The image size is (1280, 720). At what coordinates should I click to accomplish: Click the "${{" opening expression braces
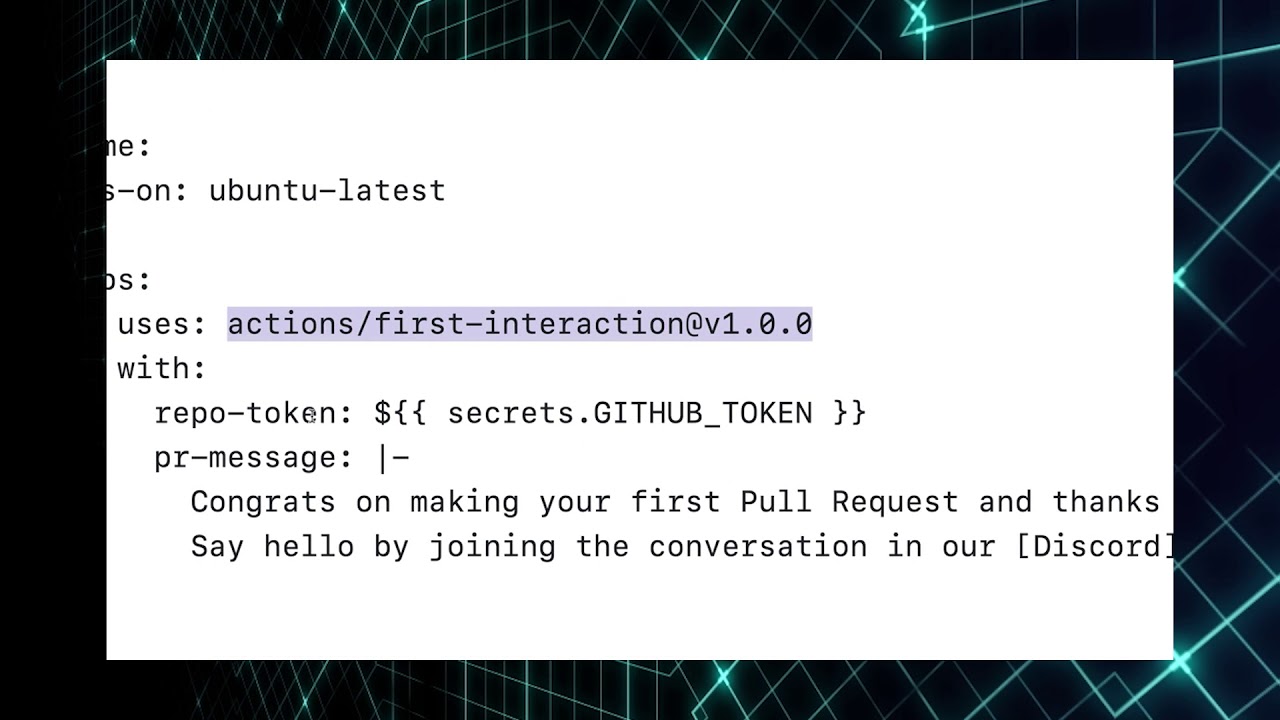[400, 413]
